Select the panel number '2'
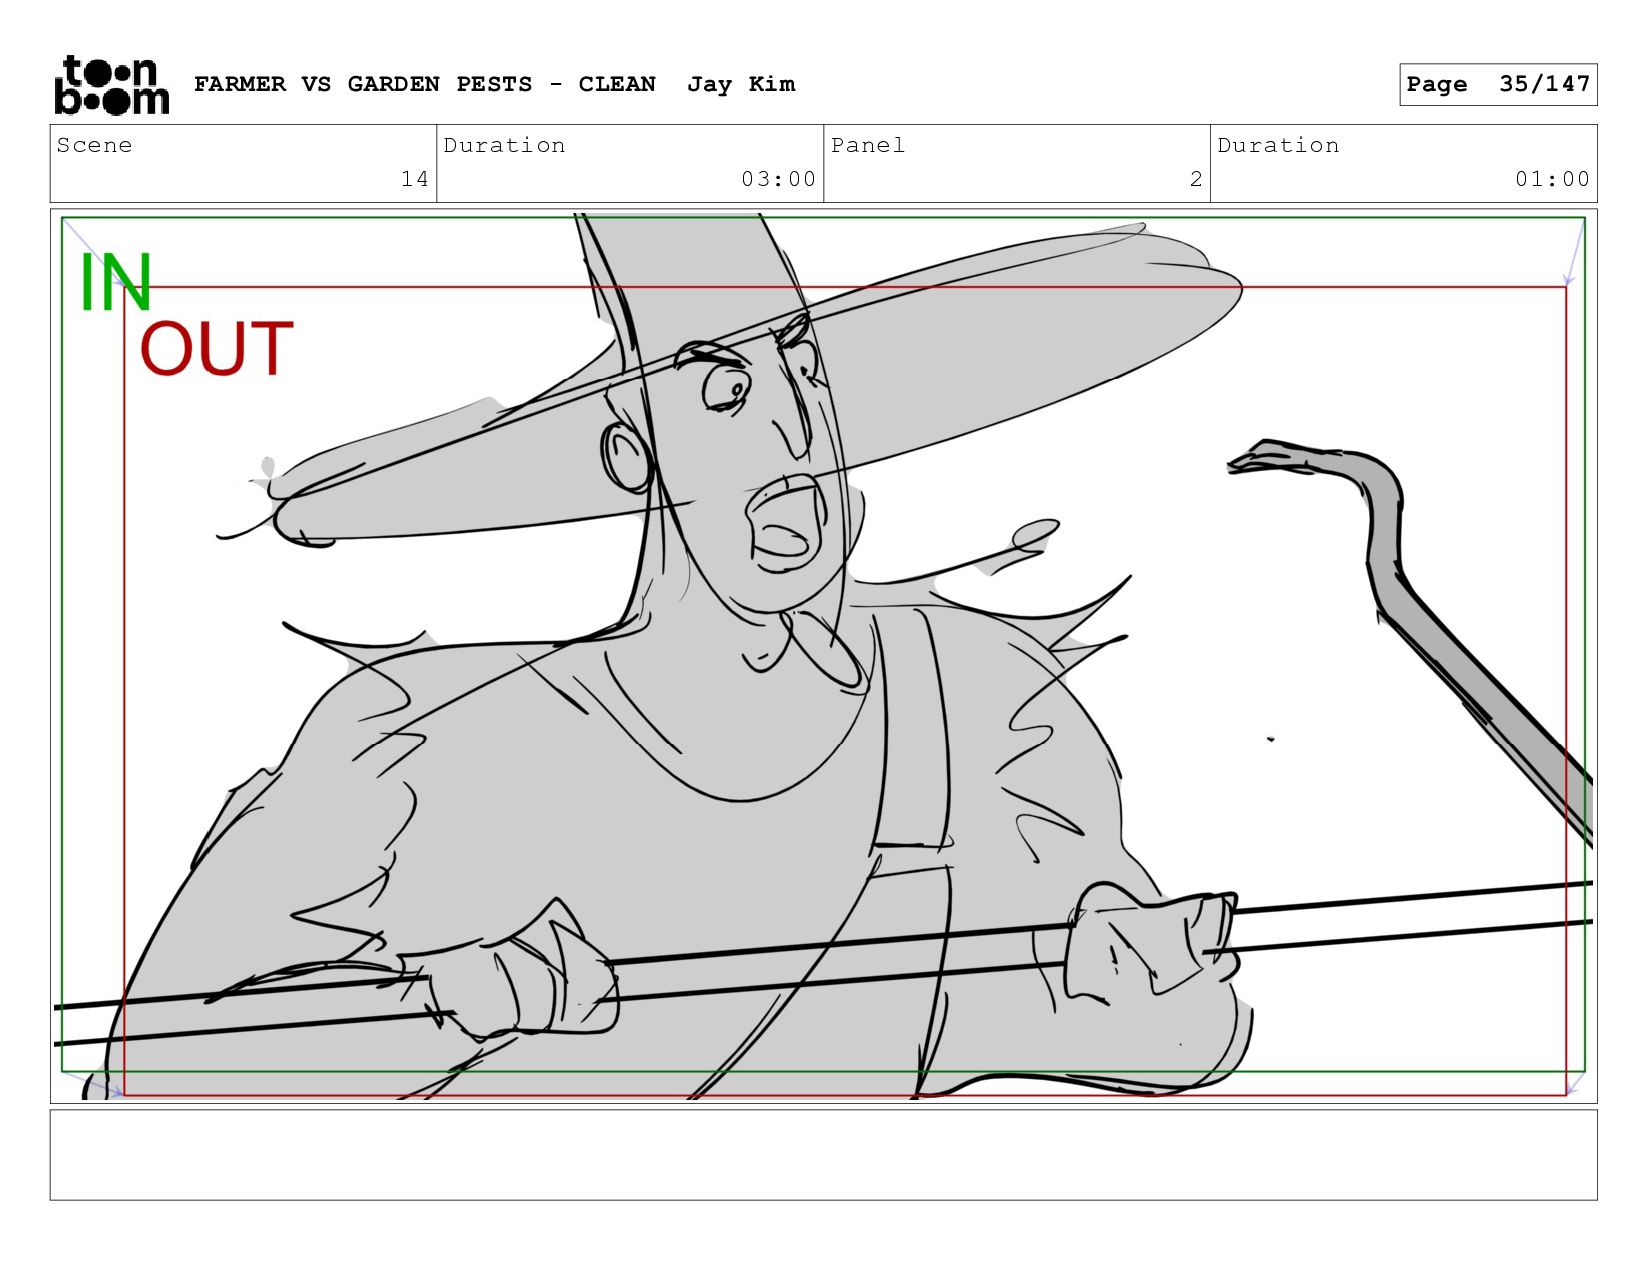This screenshot has height=1275, width=1650. (x=1196, y=179)
